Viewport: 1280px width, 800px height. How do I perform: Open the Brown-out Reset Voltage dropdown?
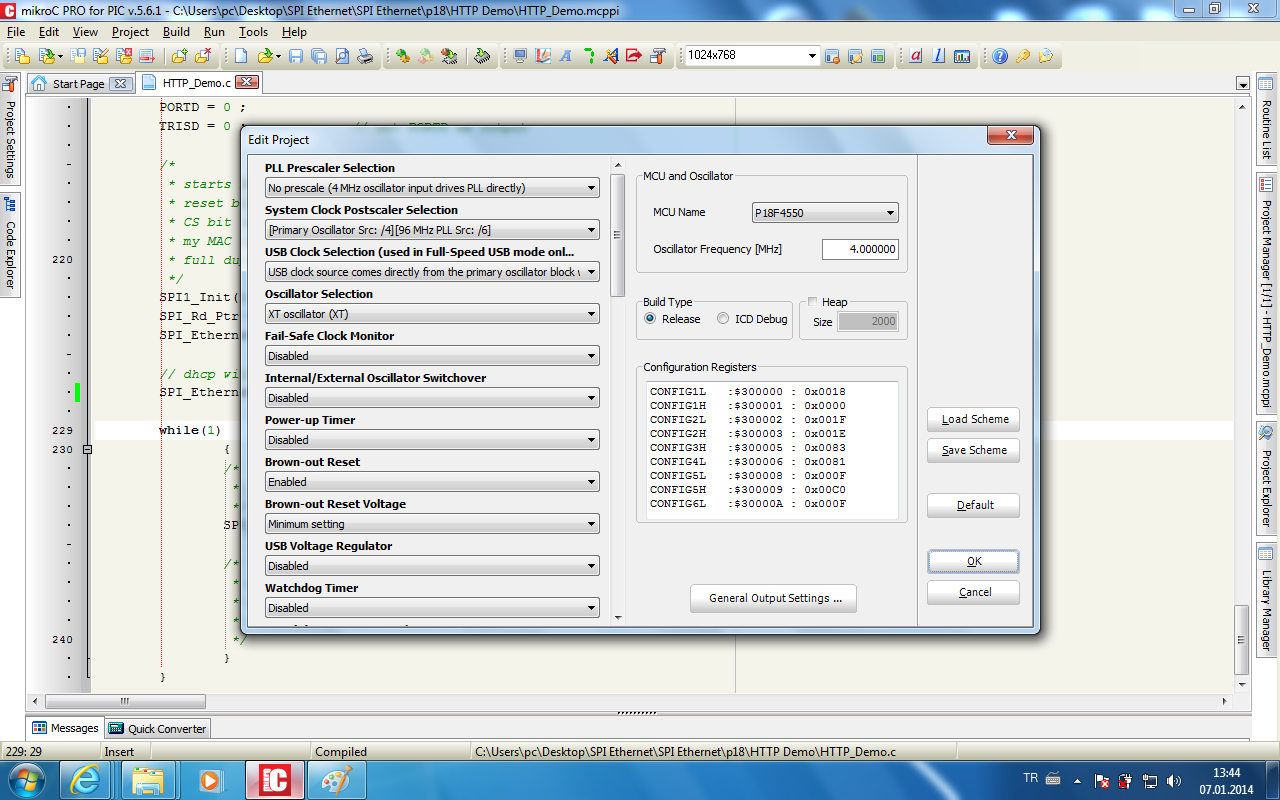(x=432, y=524)
